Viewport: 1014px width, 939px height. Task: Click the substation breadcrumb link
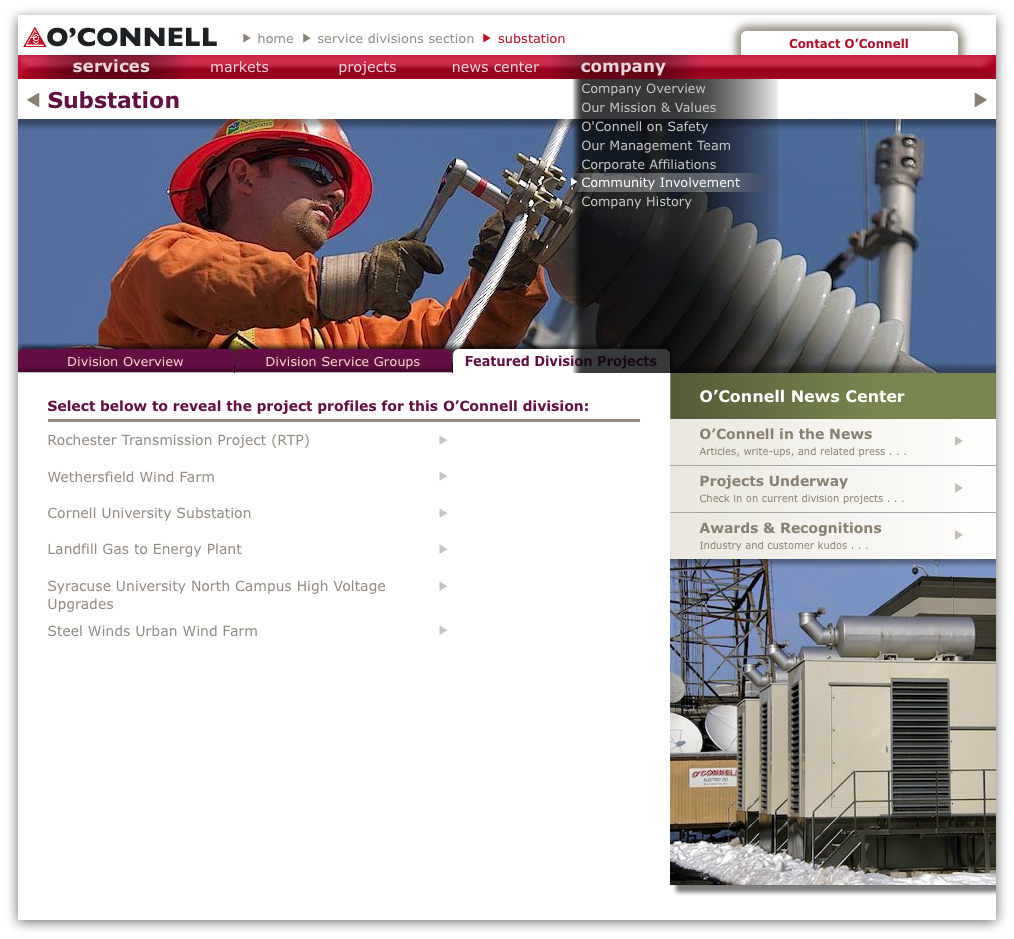(532, 39)
